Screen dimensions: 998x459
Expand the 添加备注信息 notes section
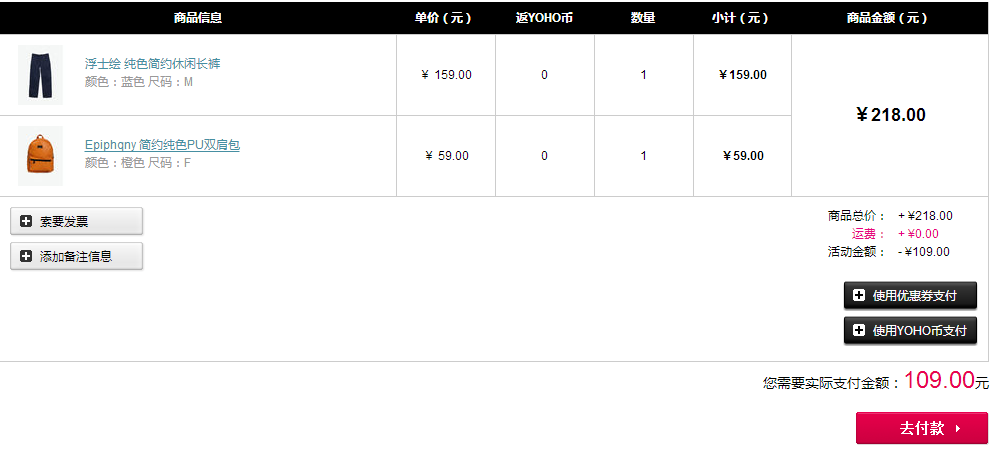coord(76,256)
